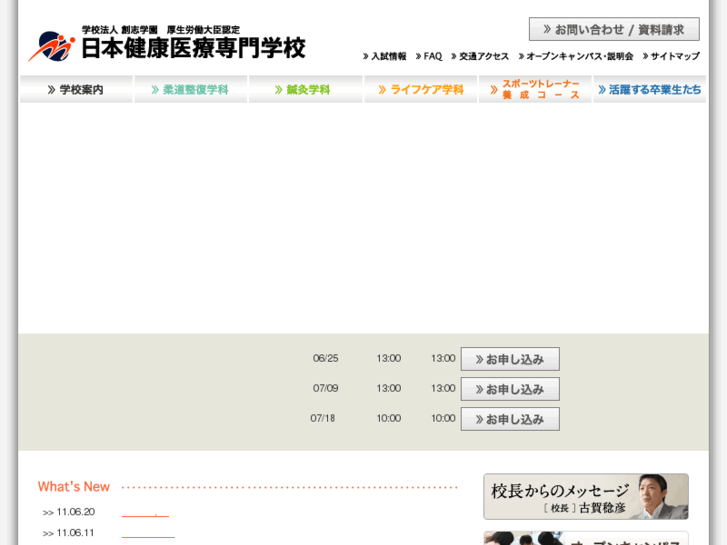Image resolution: width=727 pixels, height=545 pixels.
Task: Open 日本健康医療専門学校 home title
Action: (x=194, y=48)
